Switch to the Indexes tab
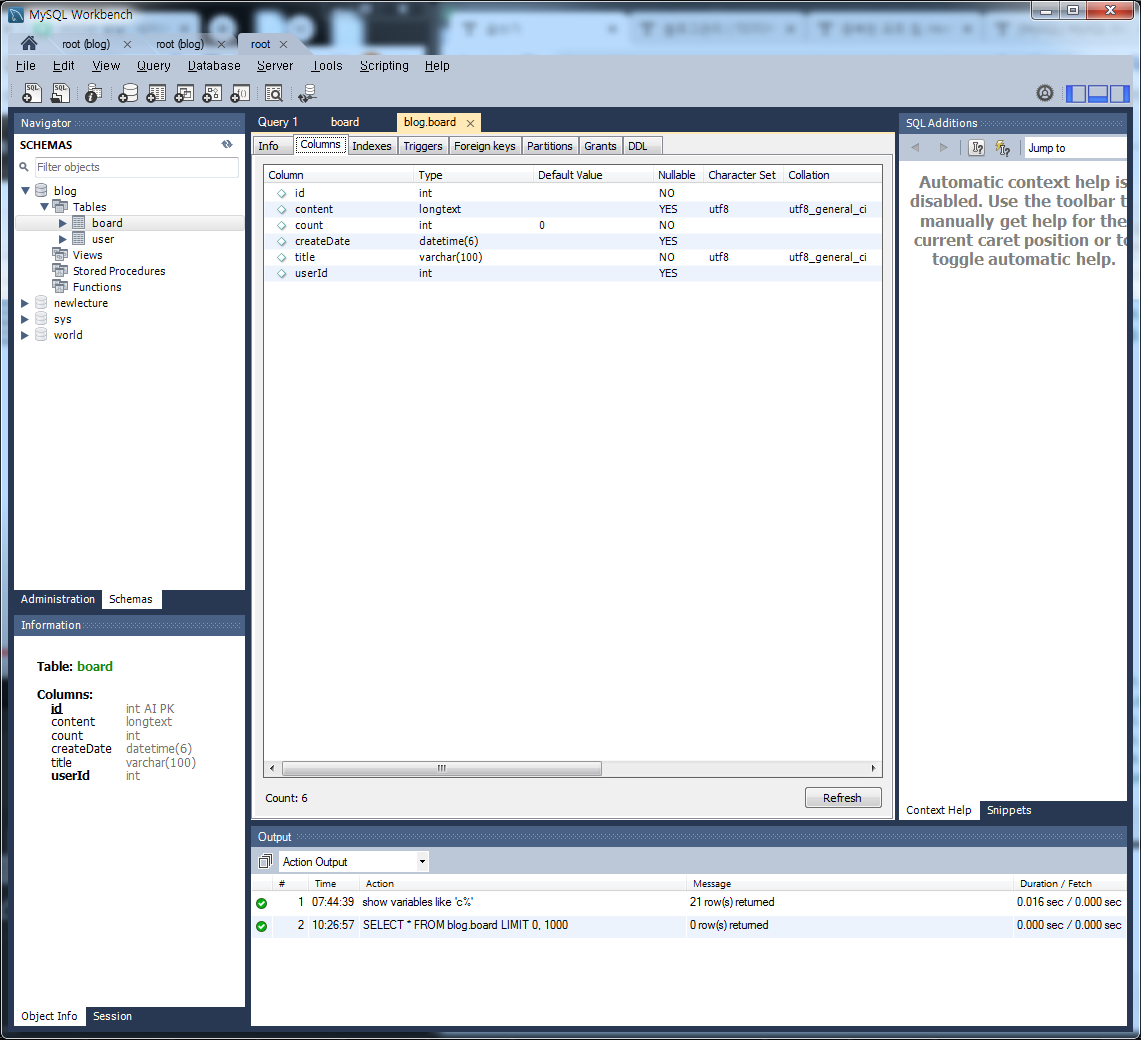This screenshot has width=1141, height=1040. click(x=372, y=146)
